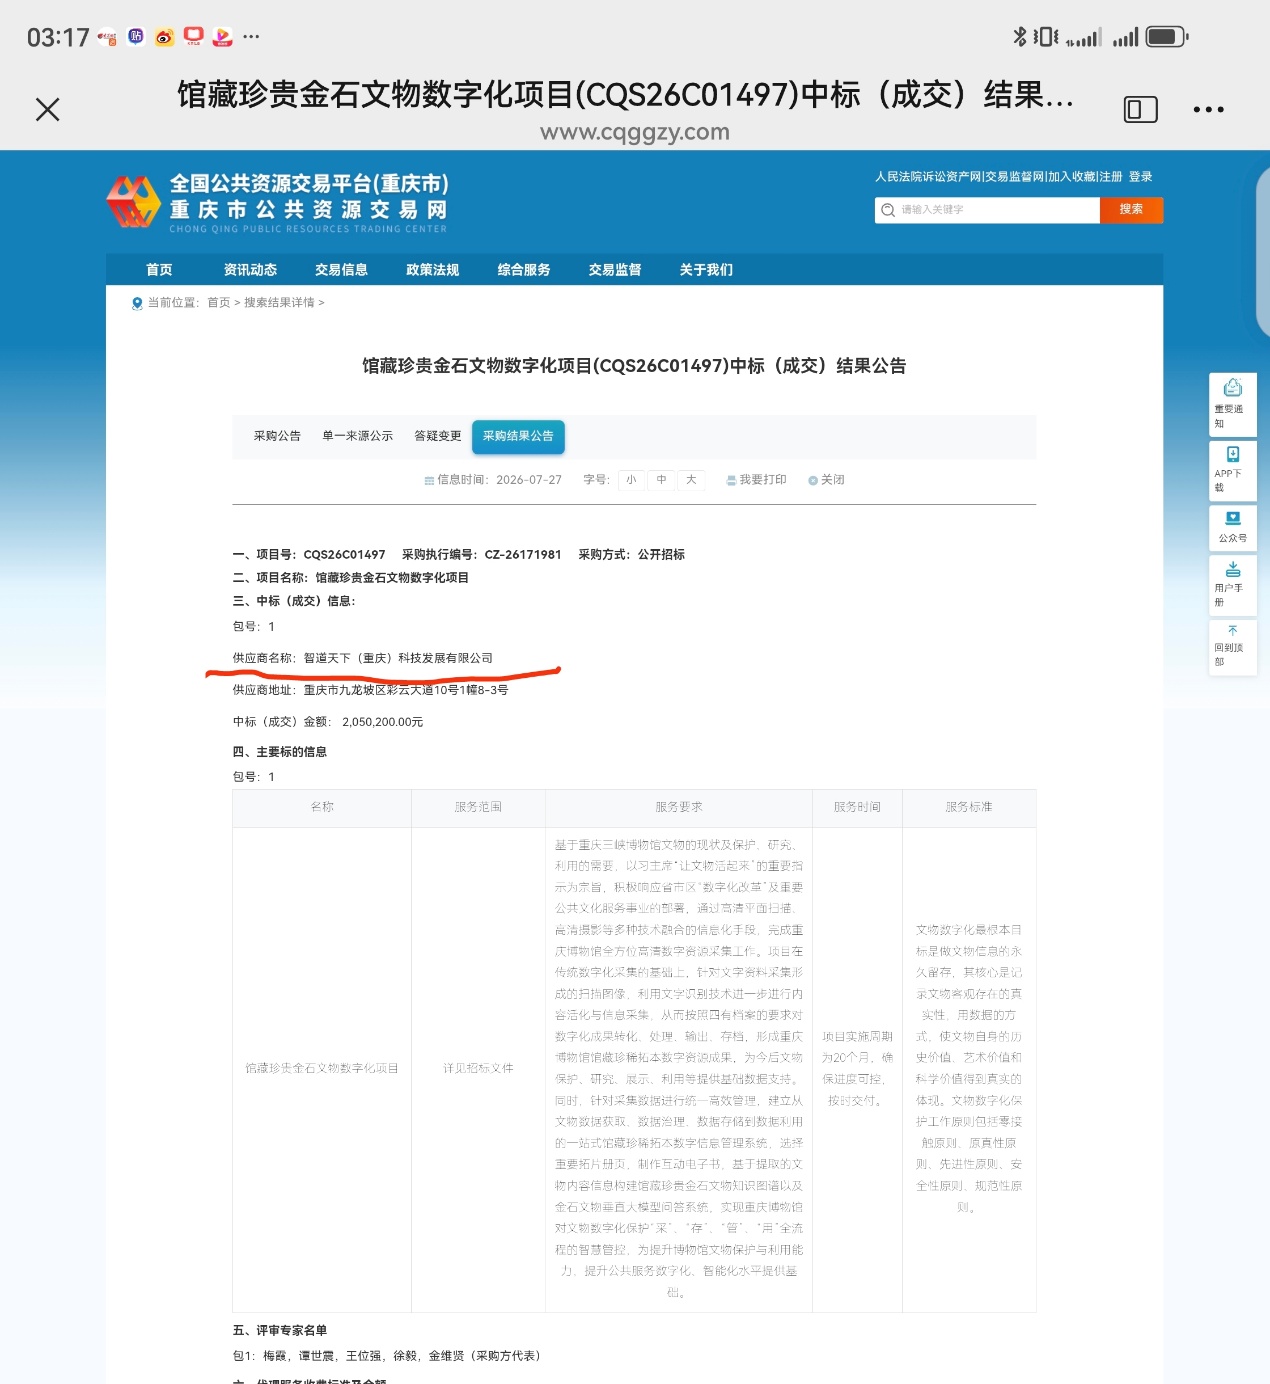Switch to the 采购公告 tab
This screenshot has width=1270, height=1384.
point(277,436)
